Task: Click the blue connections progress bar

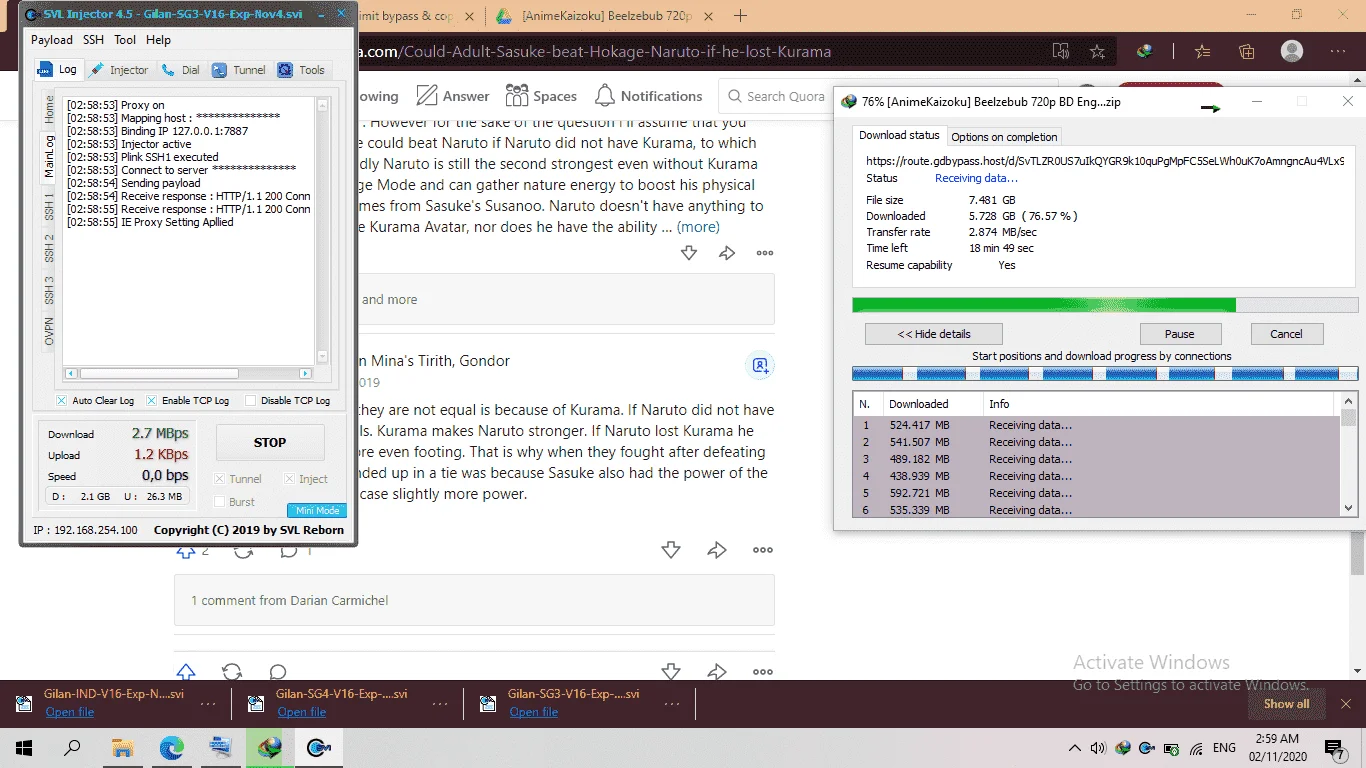Action: click(x=1105, y=373)
